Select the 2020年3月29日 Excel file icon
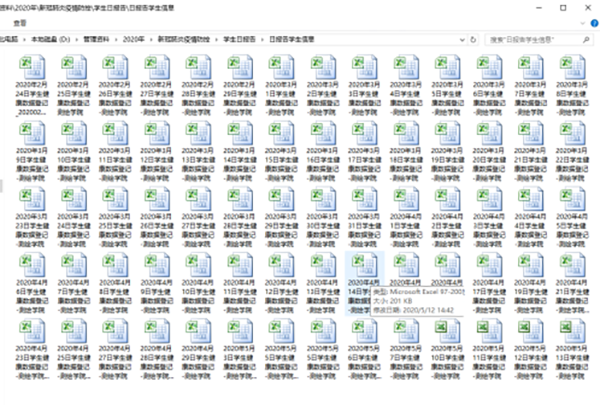This screenshot has width=600, height=405. 281,199
